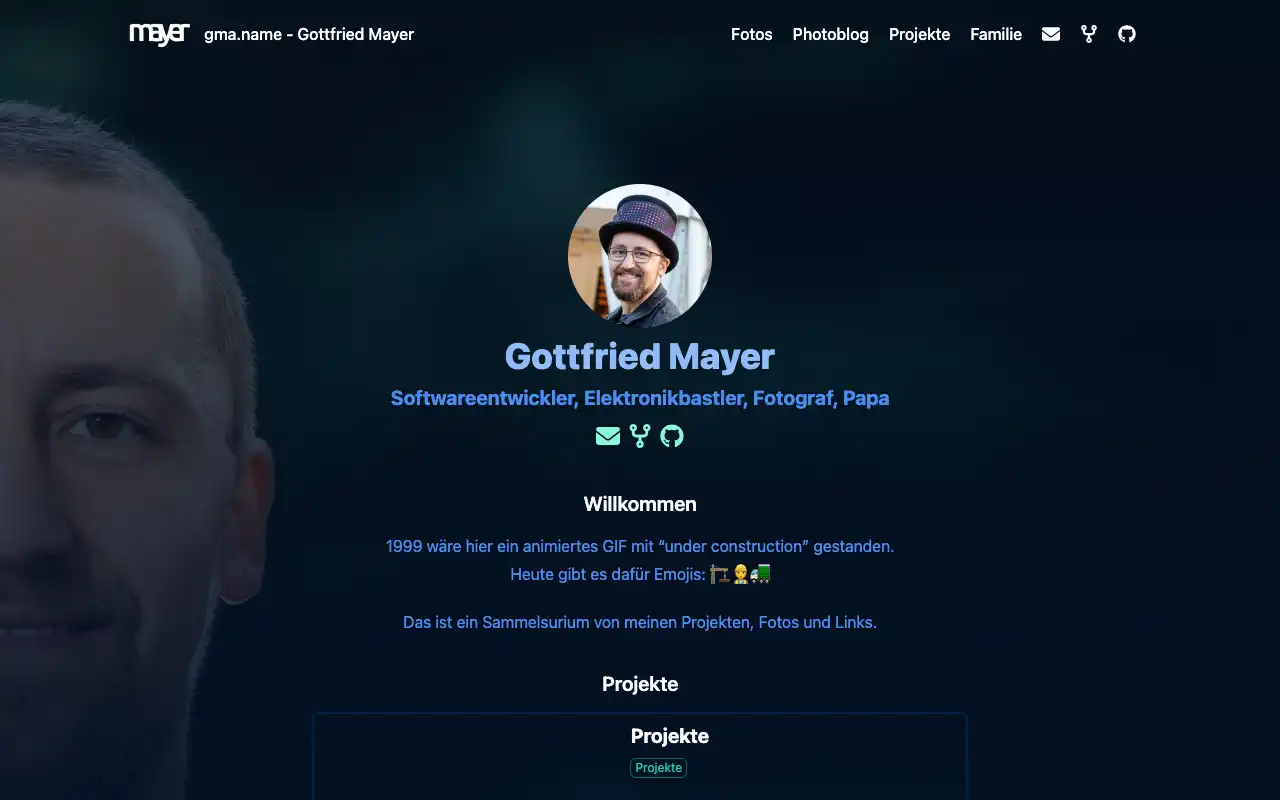Click the round profile photo with hat
The height and width of the screenshot is (800, 1280).
[640, 256]
